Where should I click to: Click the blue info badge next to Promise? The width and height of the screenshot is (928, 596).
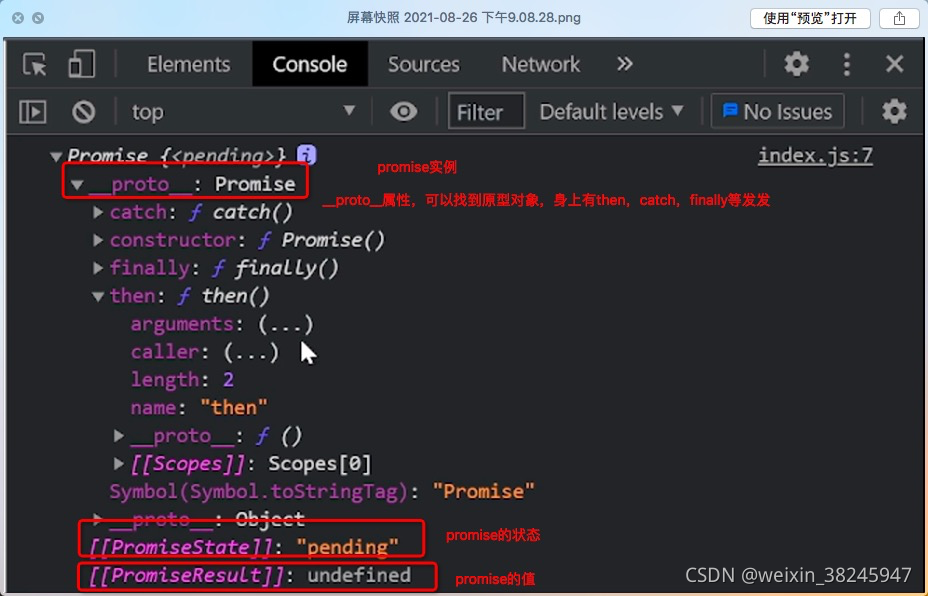point(307,155)
